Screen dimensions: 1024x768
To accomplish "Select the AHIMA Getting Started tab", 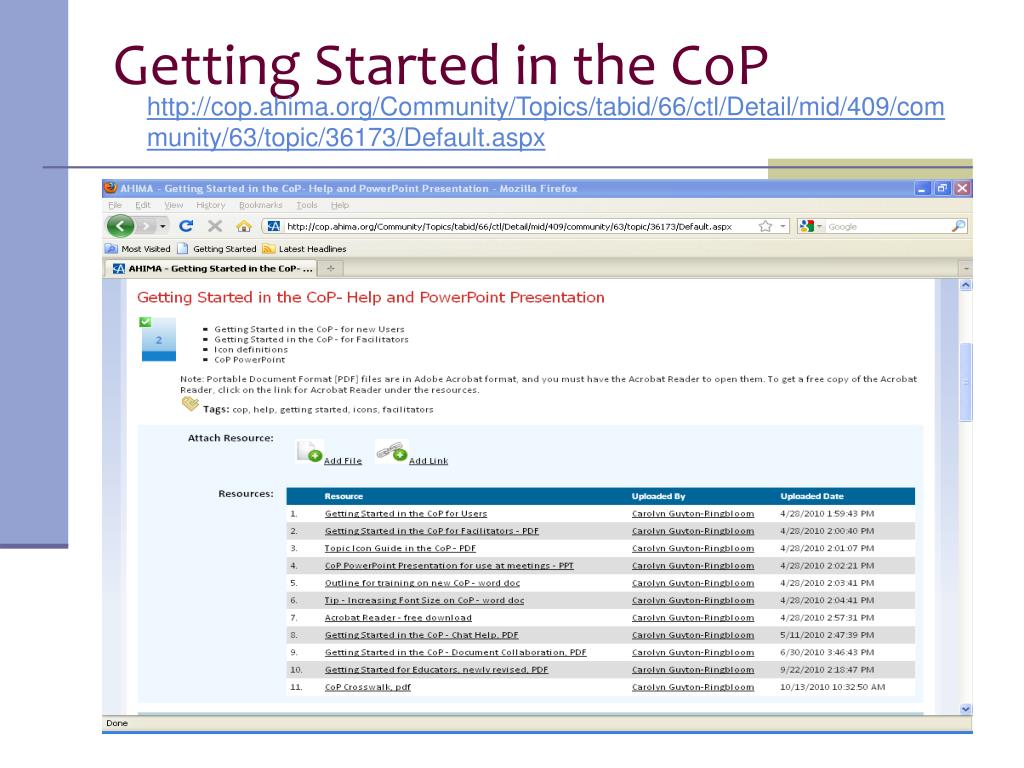I will [x=210, y=268].
